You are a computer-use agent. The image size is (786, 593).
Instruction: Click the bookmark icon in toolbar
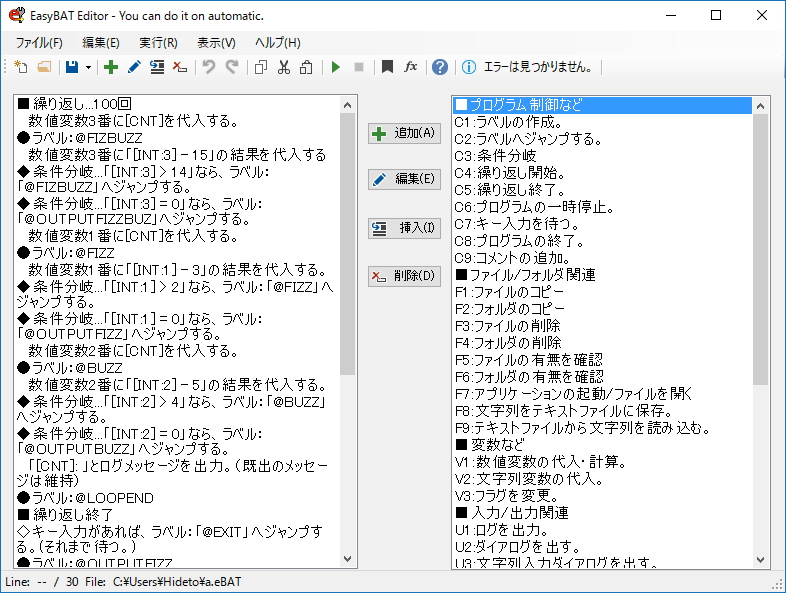point(387,67)
